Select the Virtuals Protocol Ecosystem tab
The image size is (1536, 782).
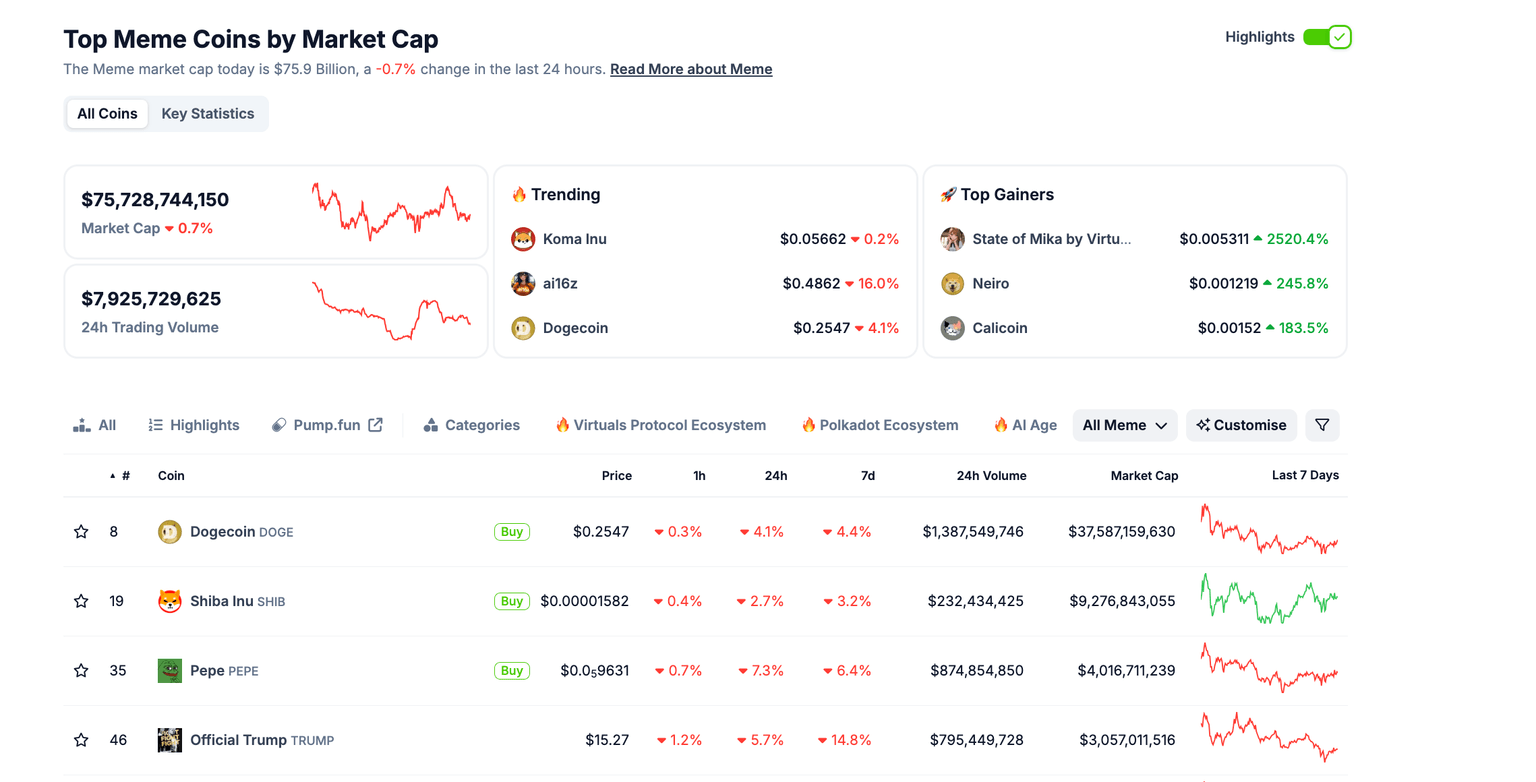660,425
